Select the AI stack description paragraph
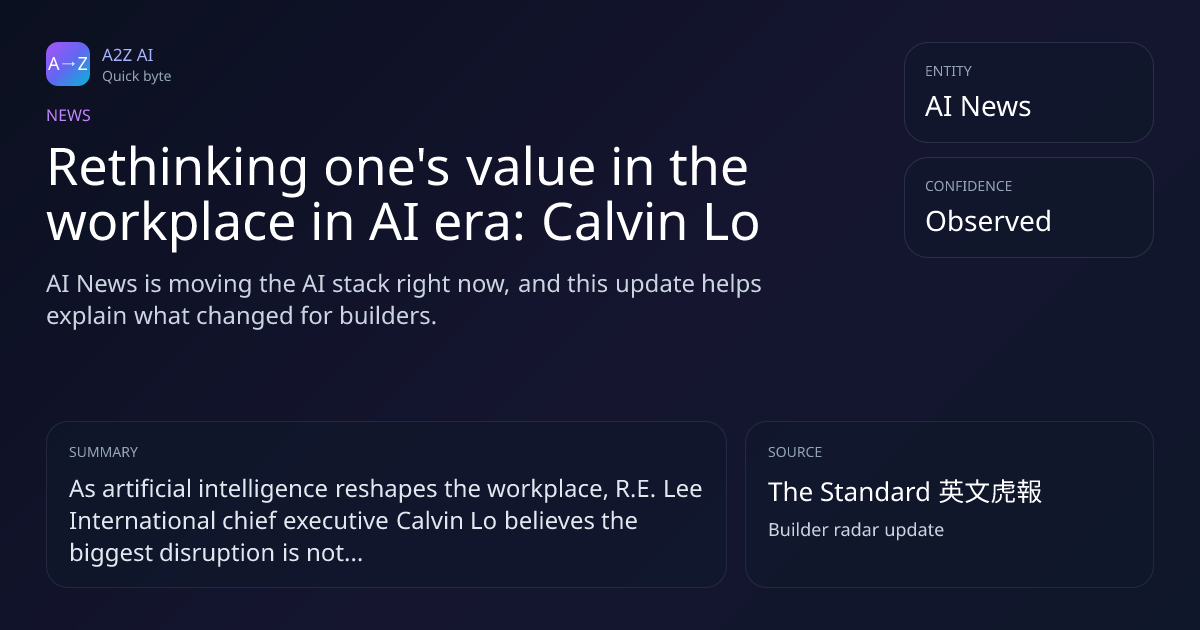 404,300
